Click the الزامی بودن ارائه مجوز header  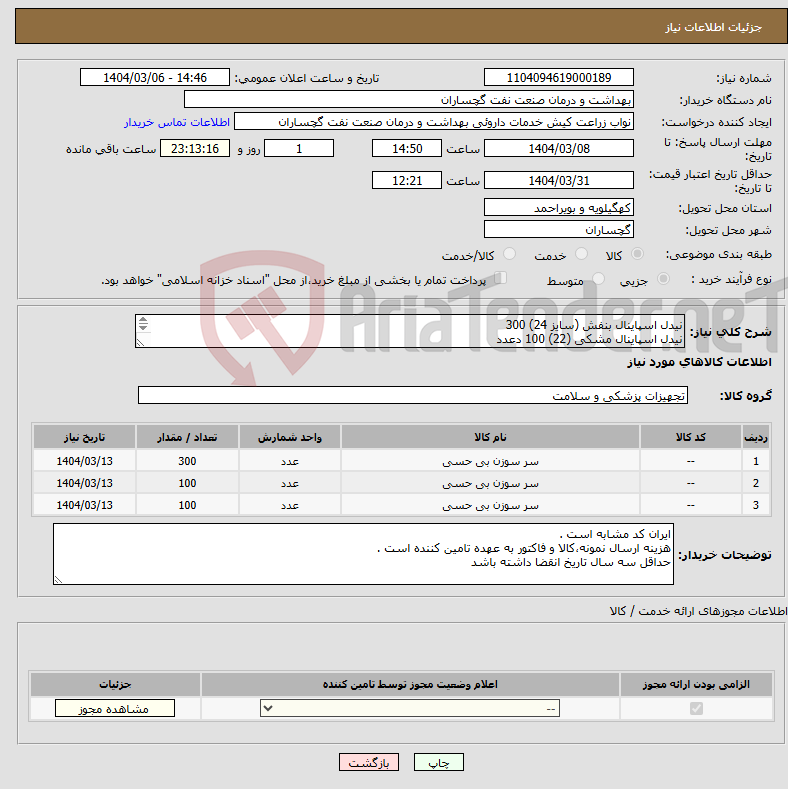coord(696,684)
